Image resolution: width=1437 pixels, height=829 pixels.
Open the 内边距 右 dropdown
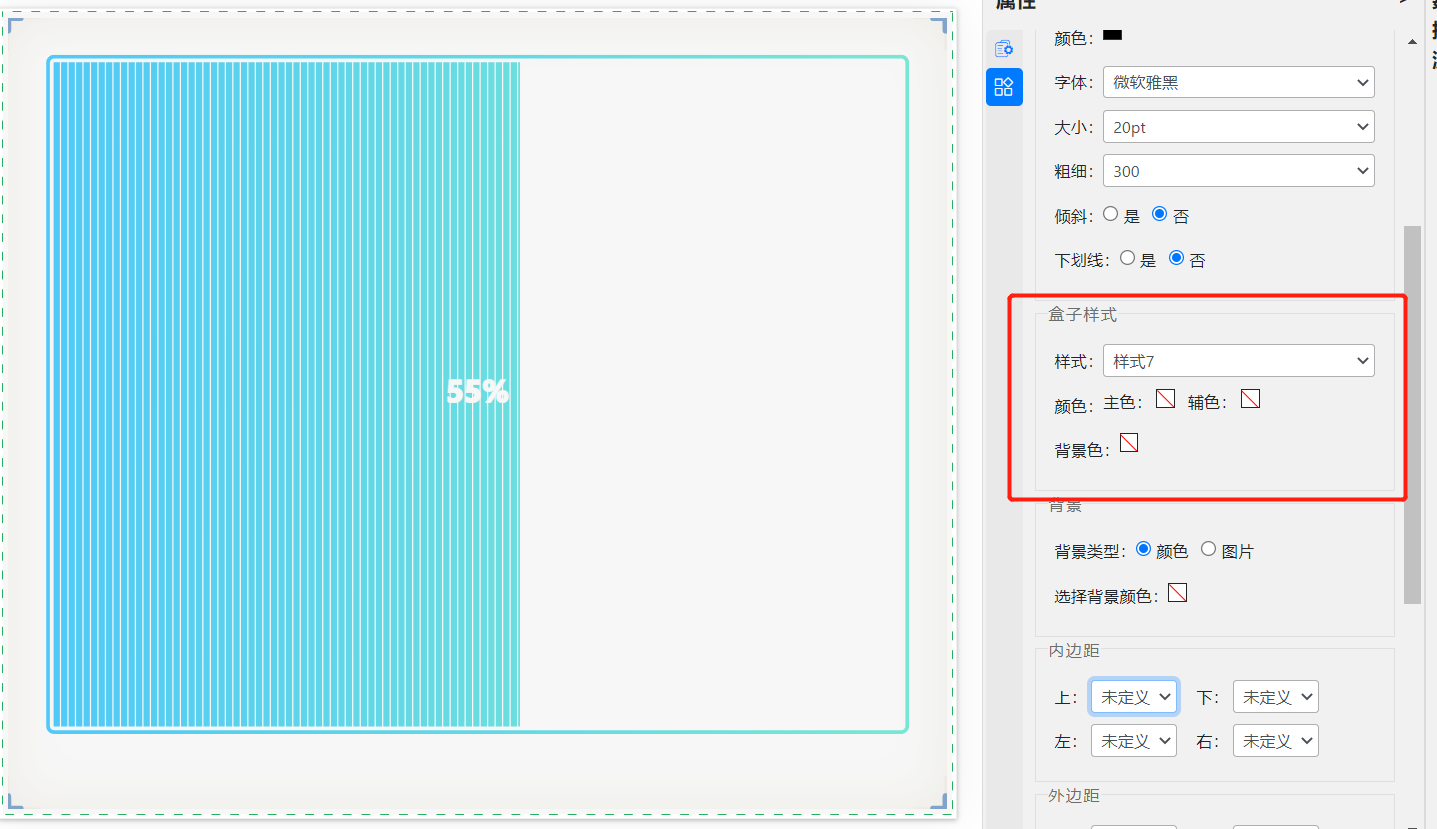[1275, 740]
